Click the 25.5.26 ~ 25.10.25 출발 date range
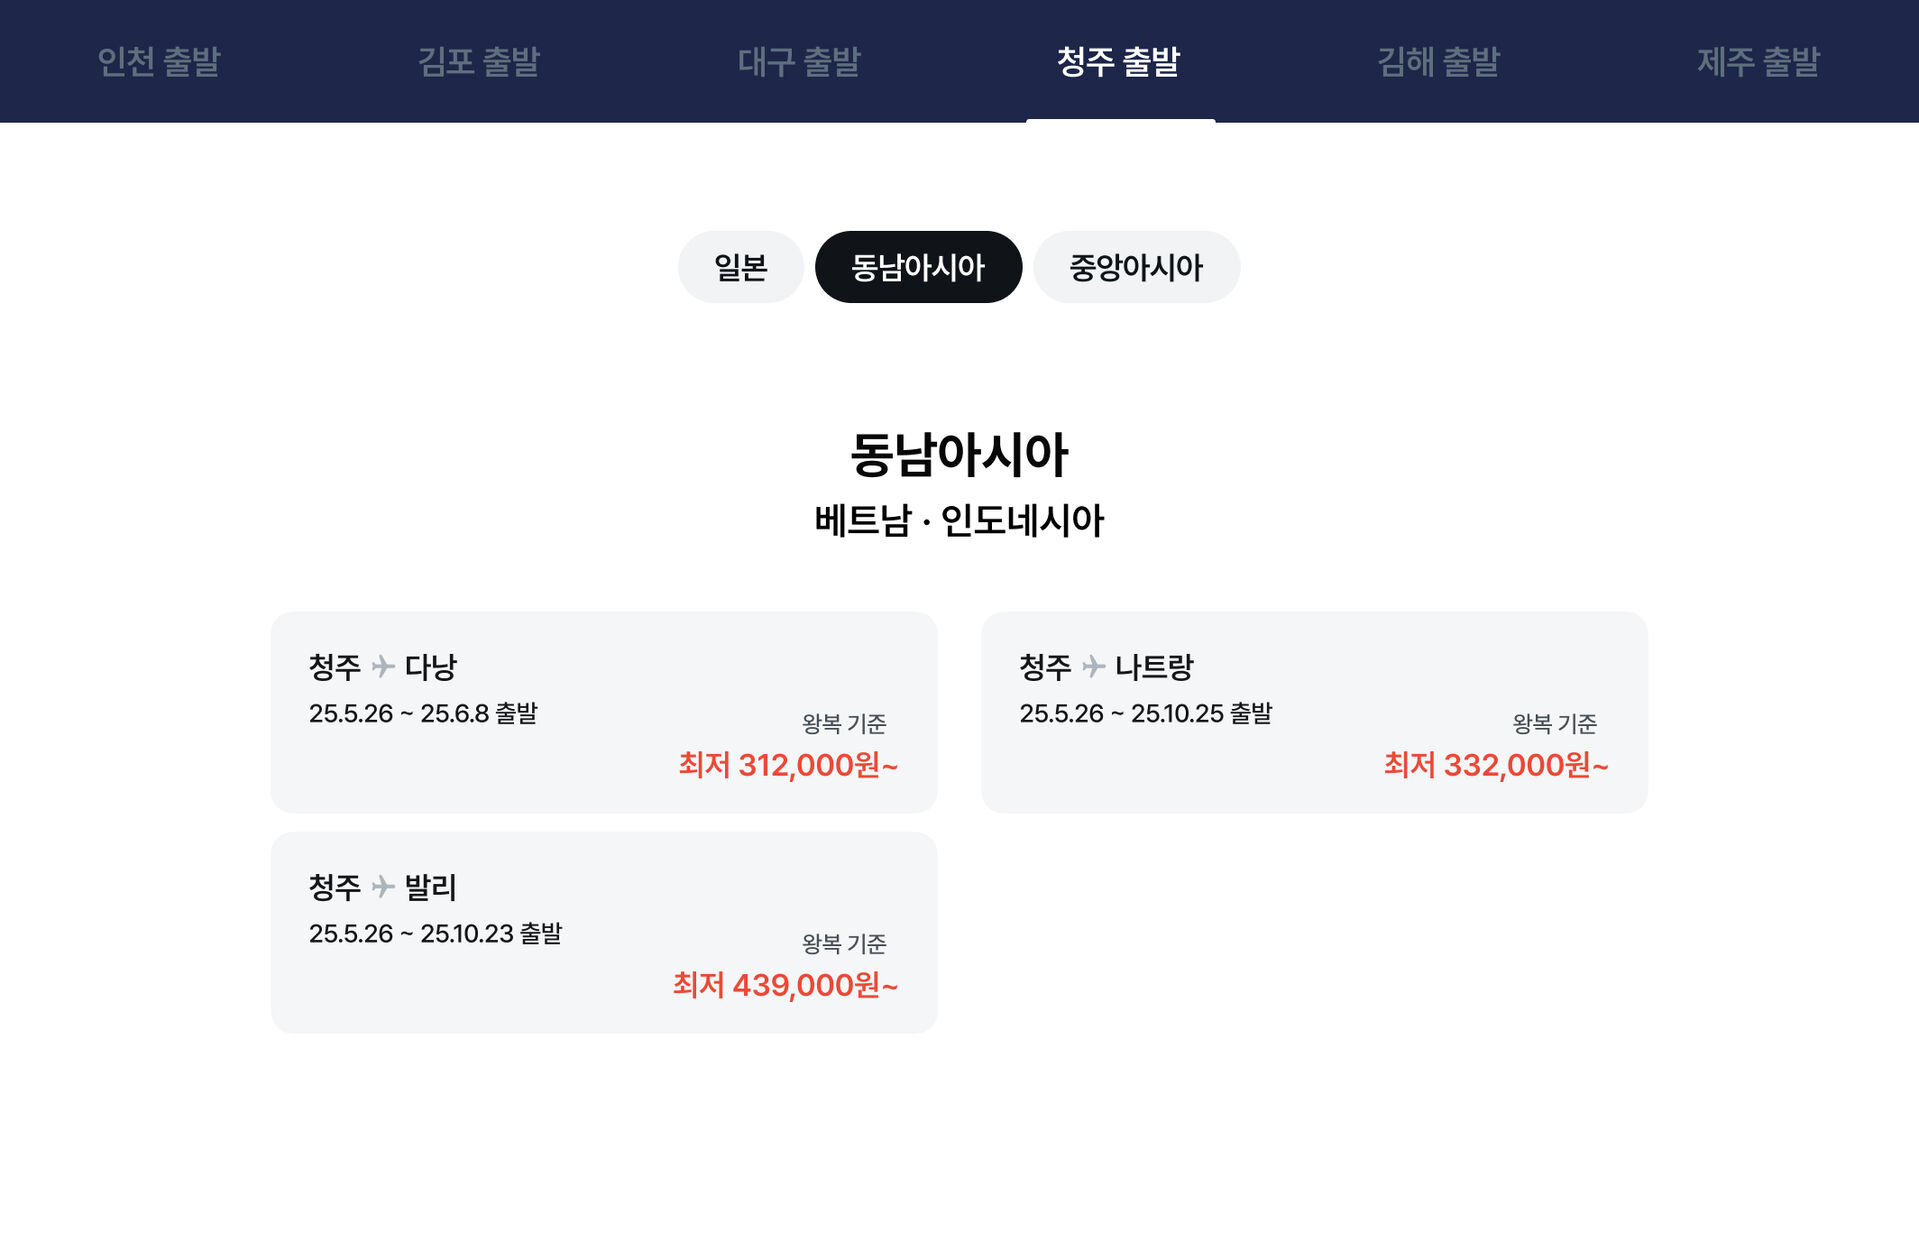 click(1146, 714)
